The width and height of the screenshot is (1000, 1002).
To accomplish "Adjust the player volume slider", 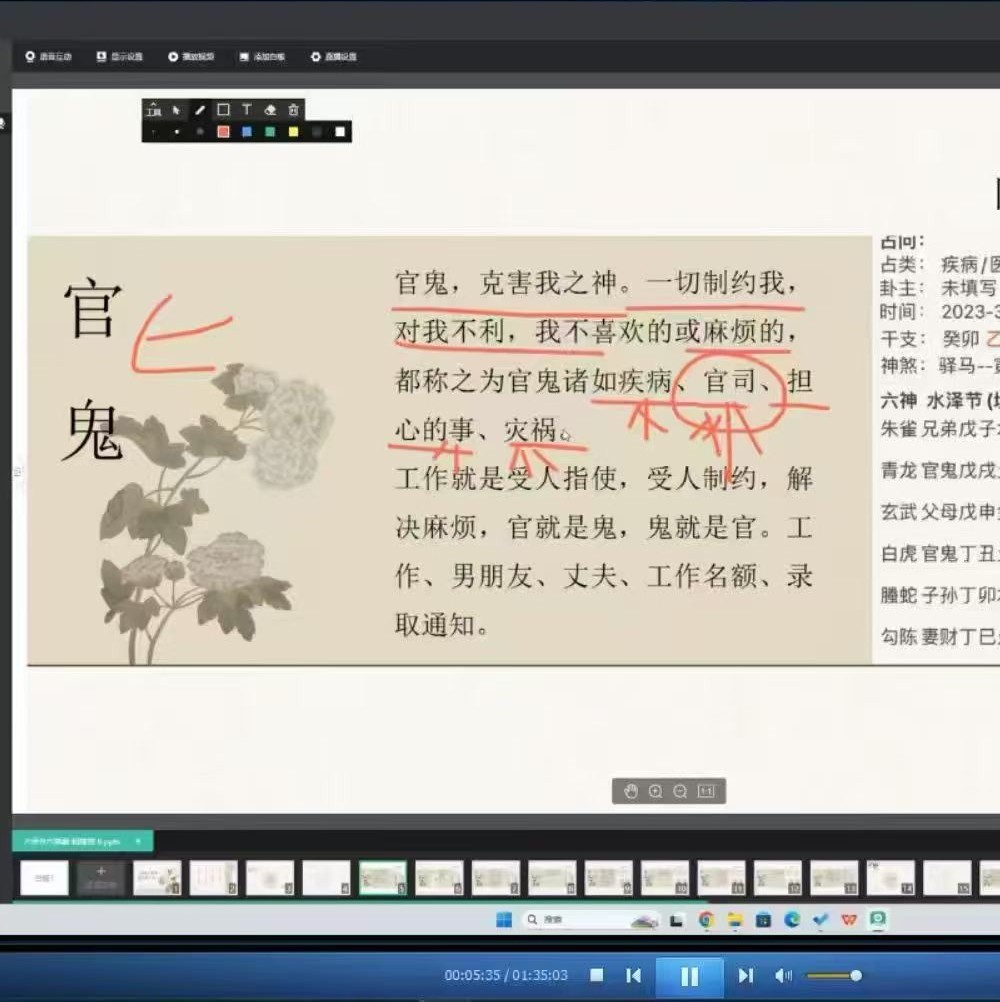I will click(835, 975).
